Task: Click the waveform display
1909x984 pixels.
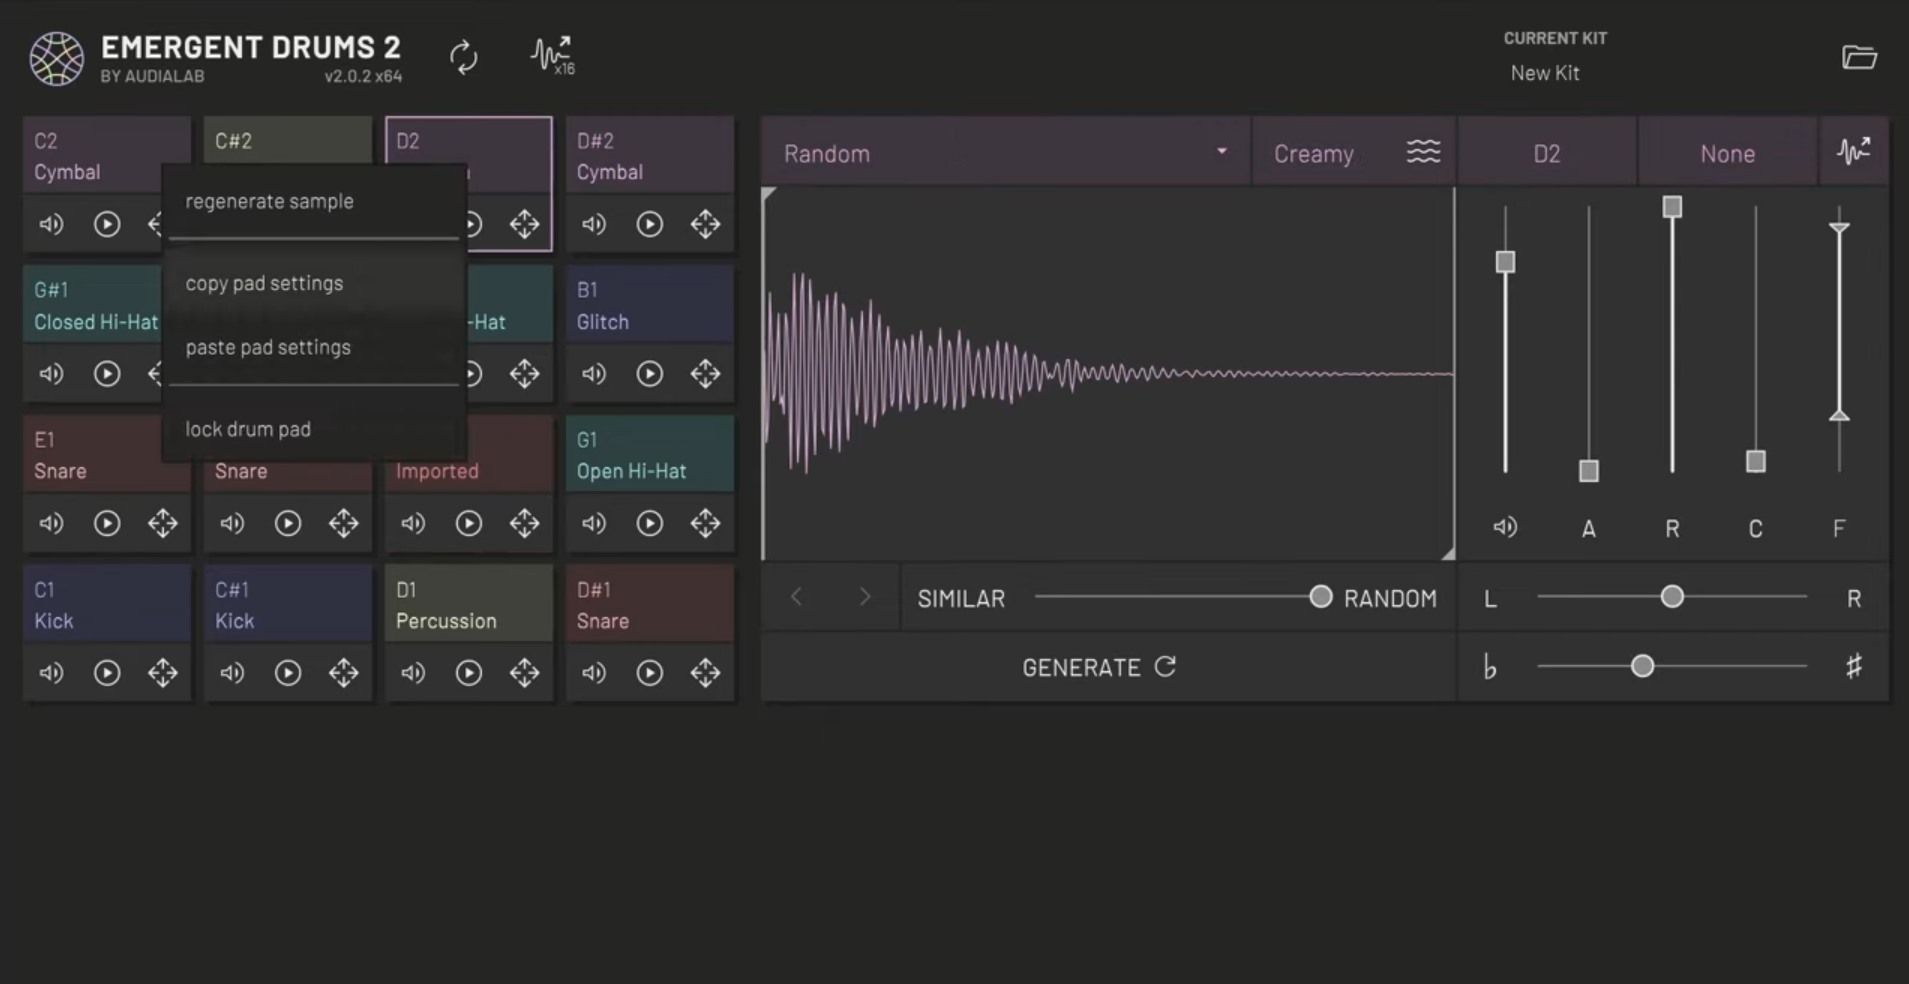Action: tap(1108, 373)
